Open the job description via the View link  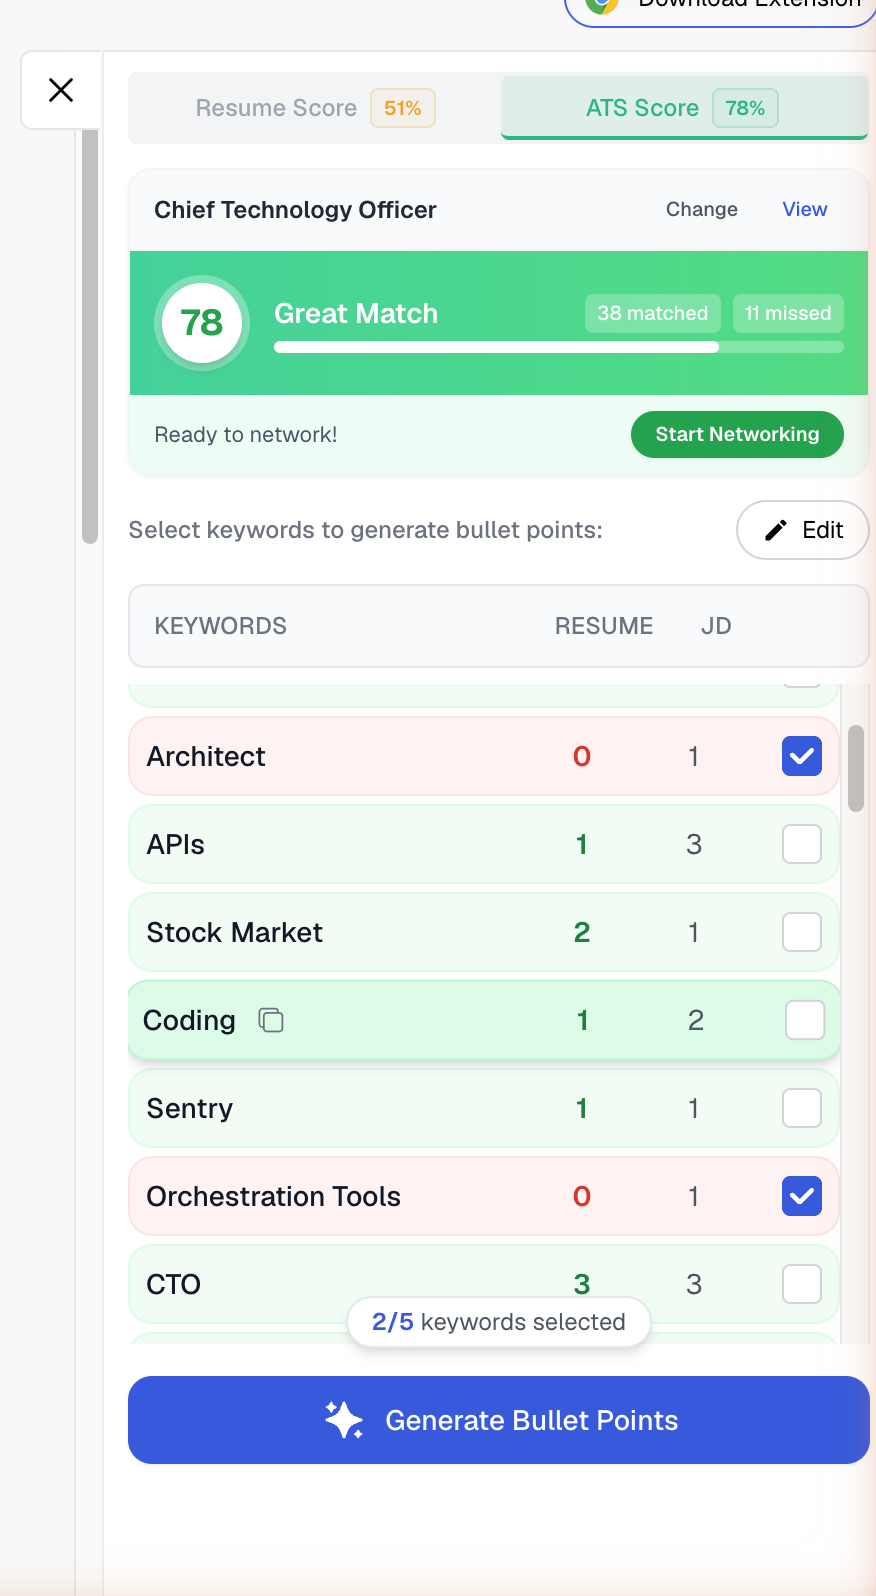[x=804, y=209]
